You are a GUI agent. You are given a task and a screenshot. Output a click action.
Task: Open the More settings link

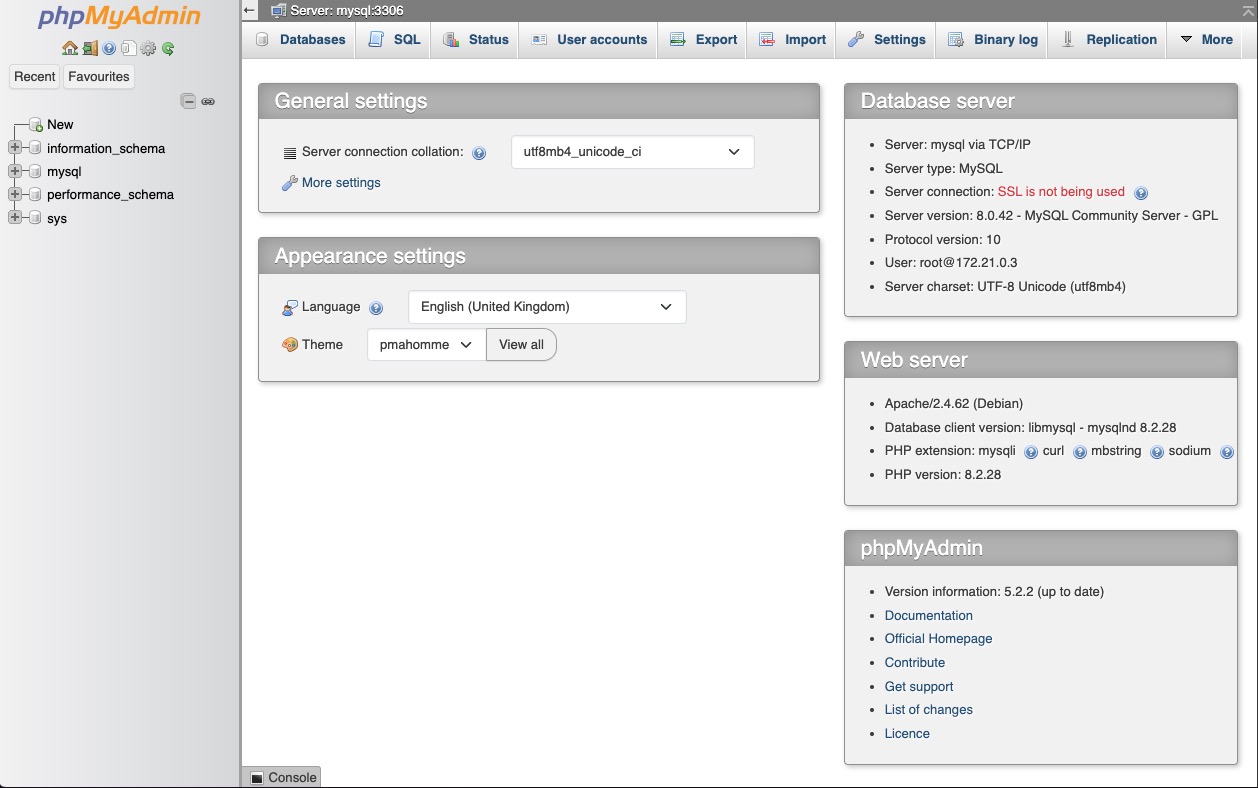tap(340, 183)
